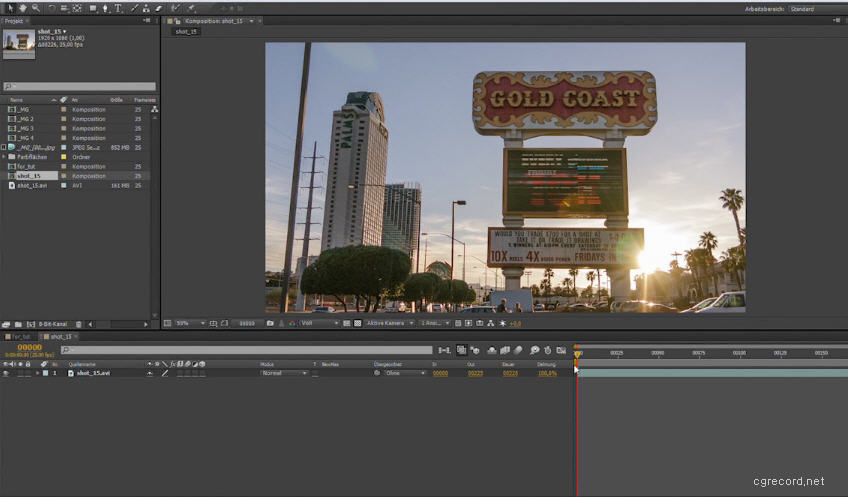Sort project items by Art column
848x497 pixels.
pyautogui.click(x=75, y=100)
